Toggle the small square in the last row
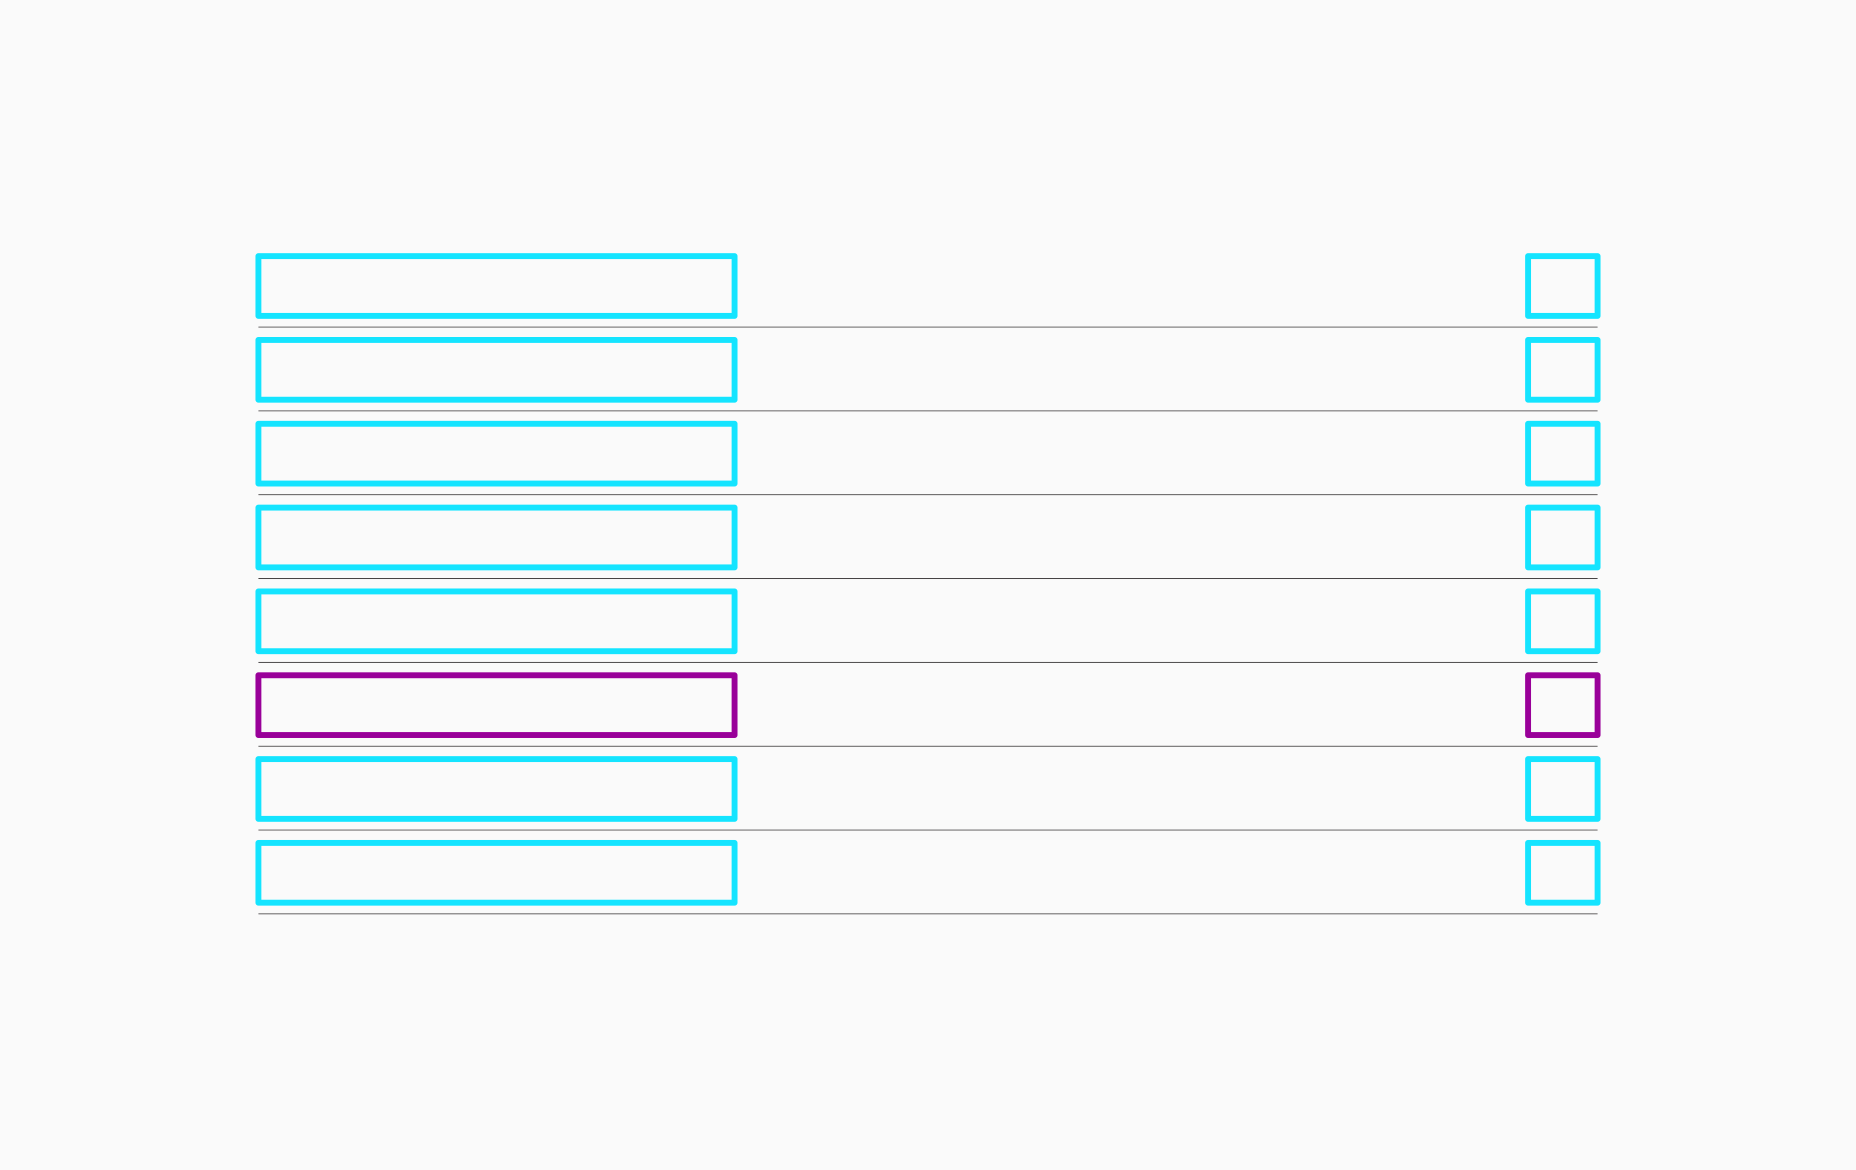The height and width of the screenshot is (1170, 1856). click(1562, 873)
